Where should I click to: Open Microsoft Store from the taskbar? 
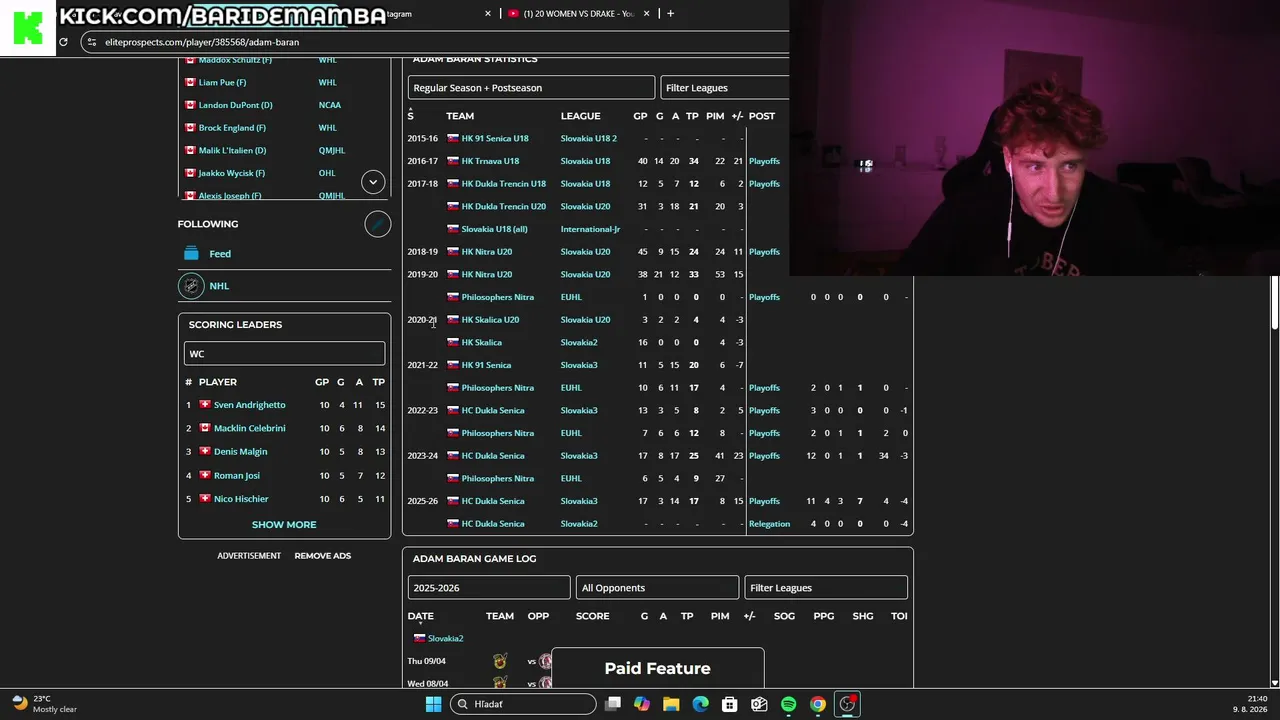coord(730,704)
